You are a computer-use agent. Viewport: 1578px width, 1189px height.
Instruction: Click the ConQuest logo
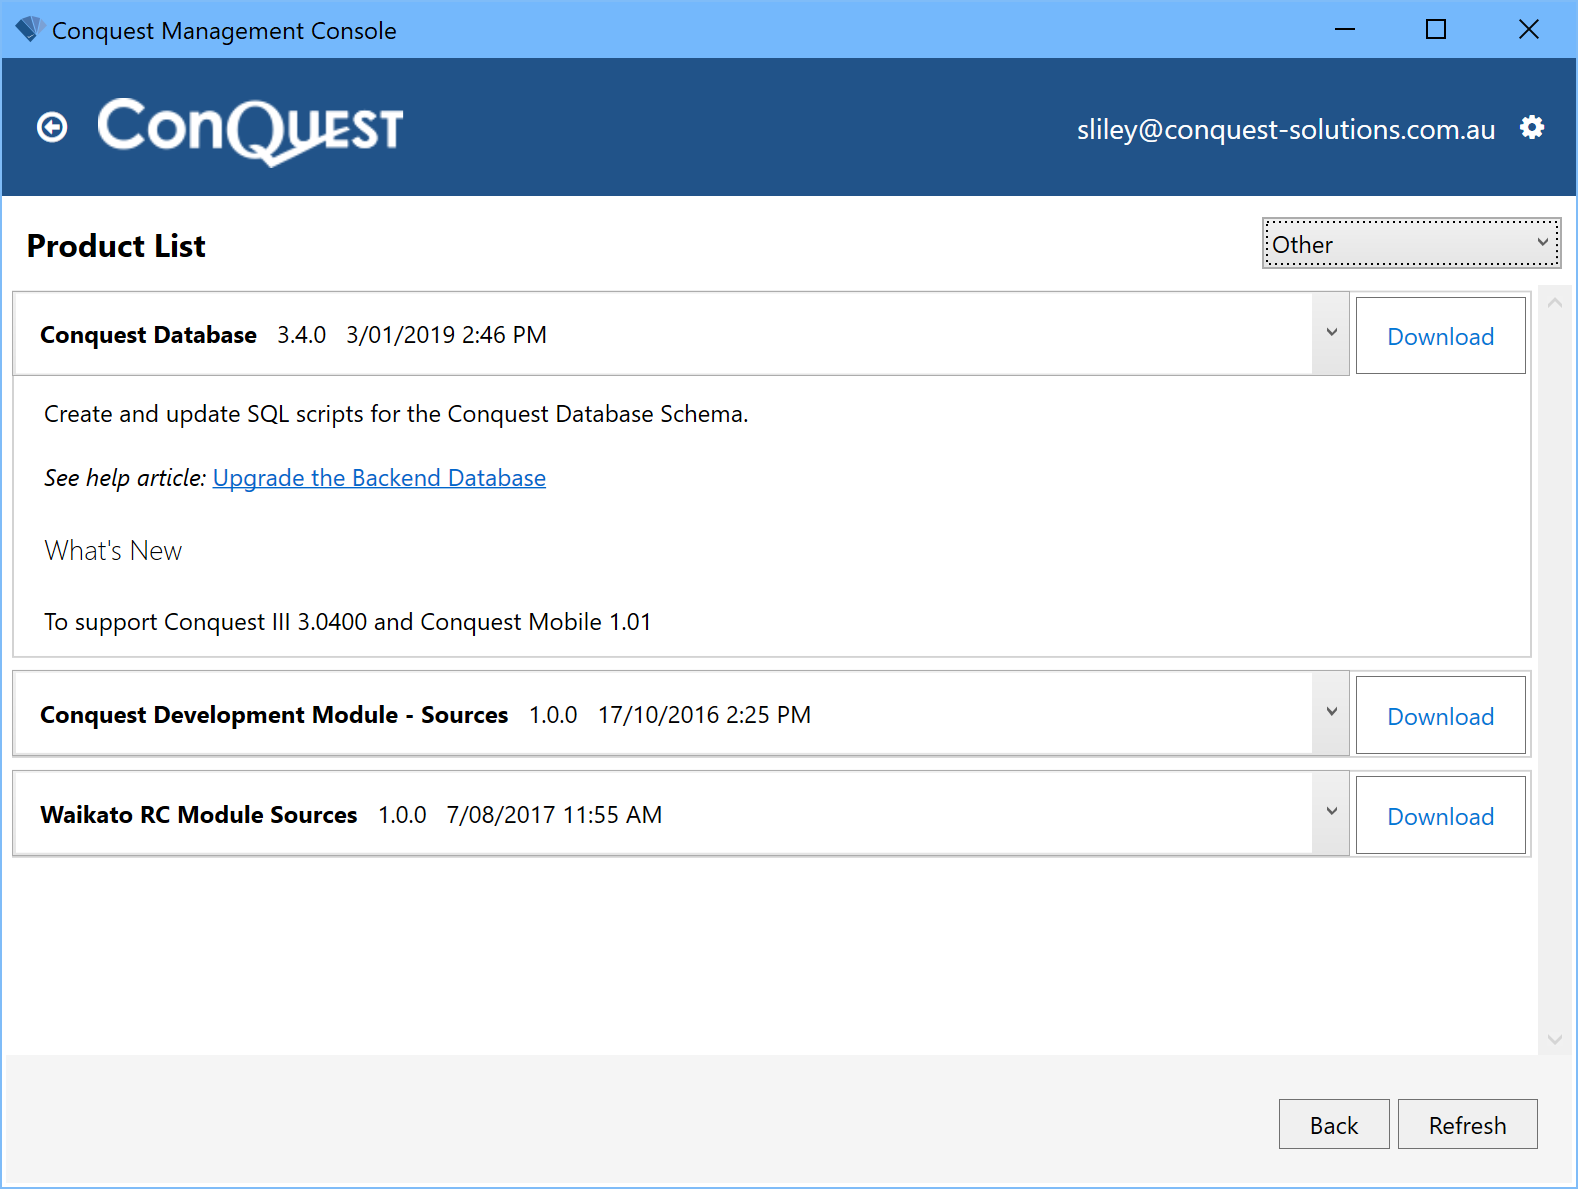pos(250,130)
